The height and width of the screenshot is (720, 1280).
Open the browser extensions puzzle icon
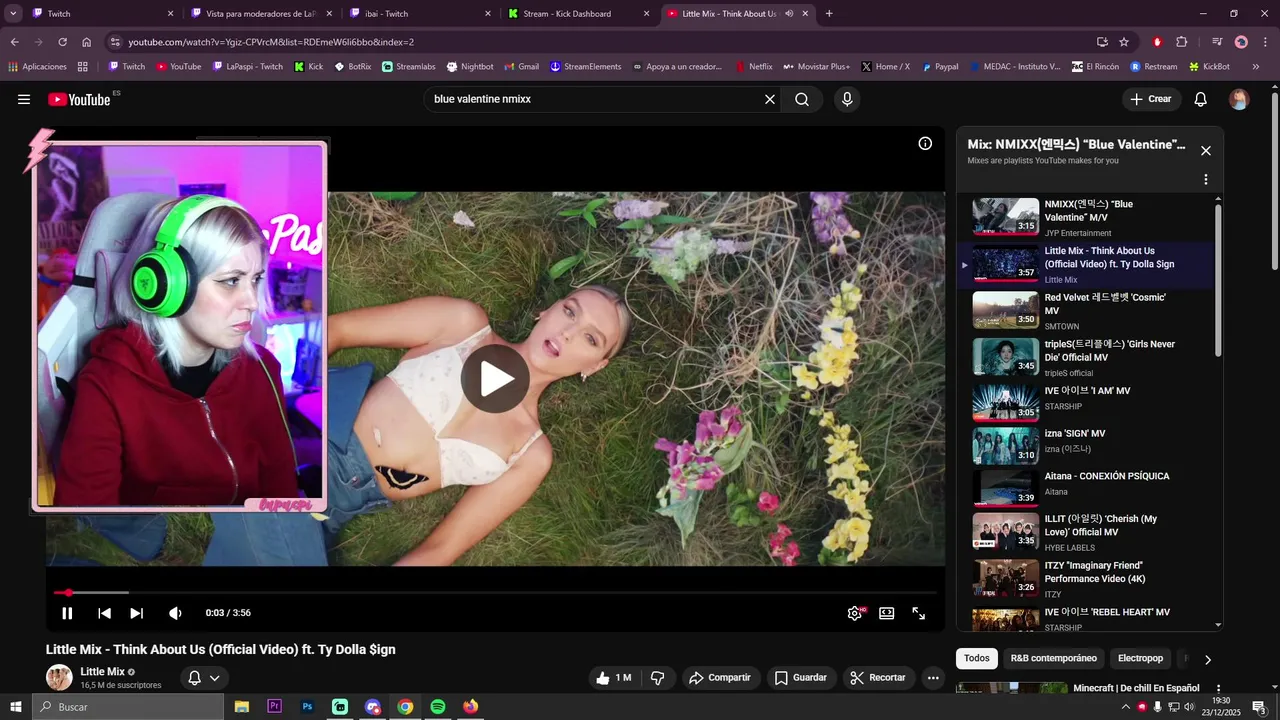click(x=1182, y=42)
